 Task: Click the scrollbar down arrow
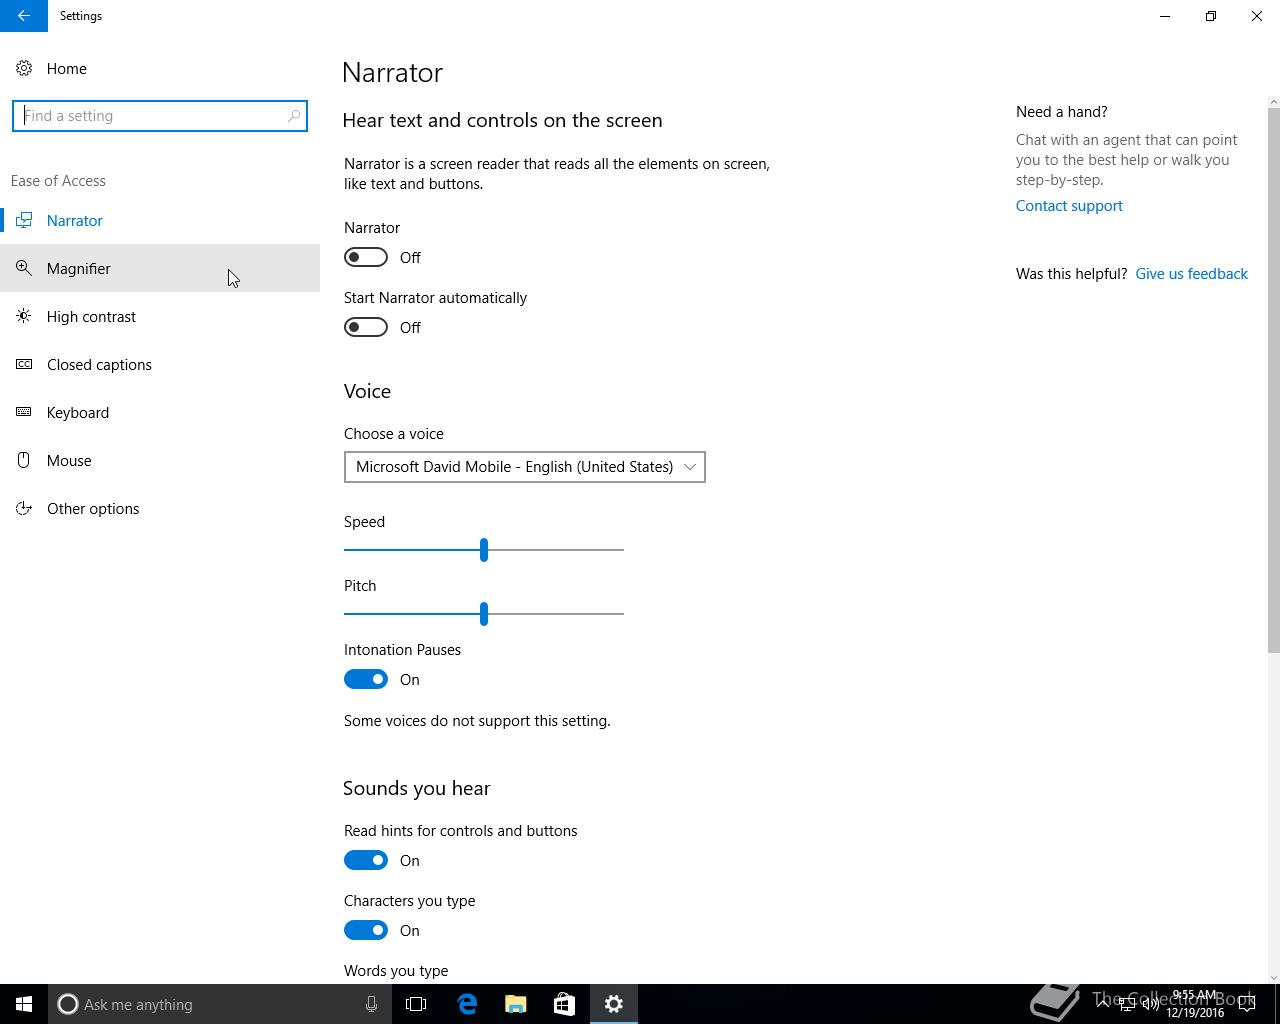[x=1273, y=977]
